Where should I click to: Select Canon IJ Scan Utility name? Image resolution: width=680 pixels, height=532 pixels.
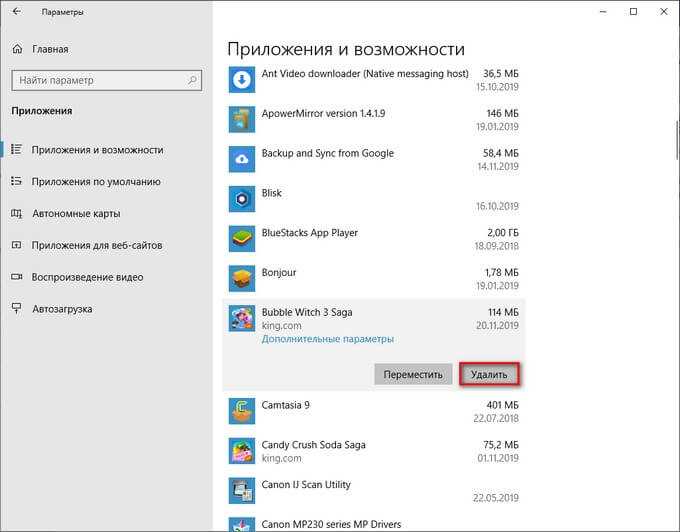pos(306,485)
